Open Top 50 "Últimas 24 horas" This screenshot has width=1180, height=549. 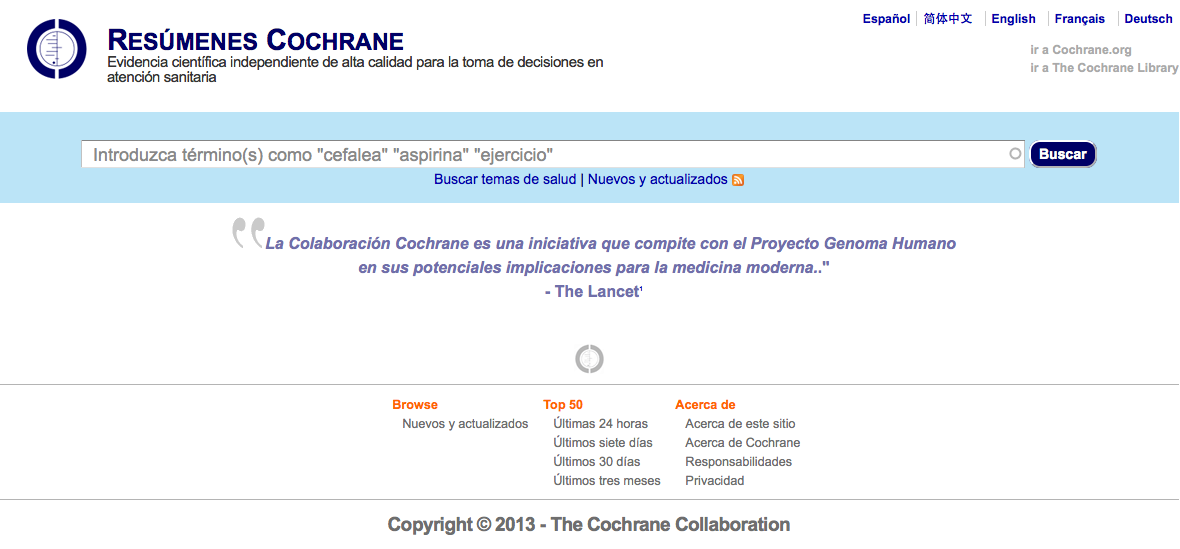click(x=601, y=423)
